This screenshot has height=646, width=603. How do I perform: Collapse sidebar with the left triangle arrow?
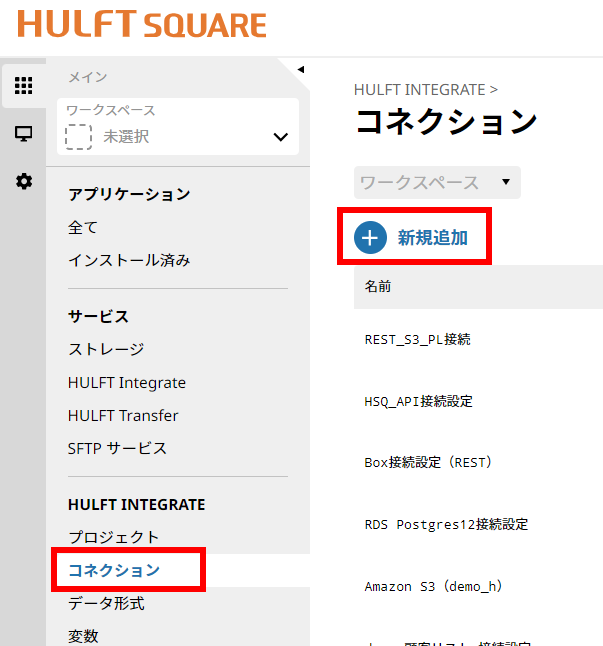click(x=301, y=69)
